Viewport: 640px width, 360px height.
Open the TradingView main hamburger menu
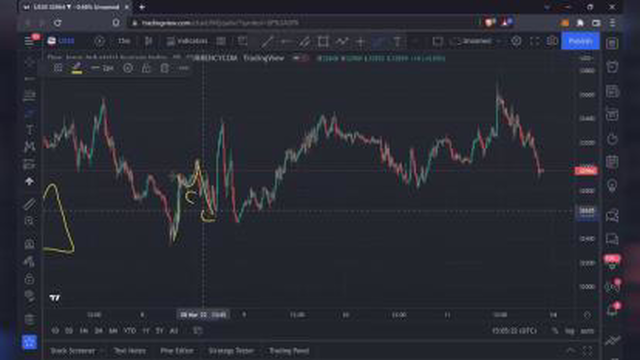pyautogui.click(x=29, y=41)
